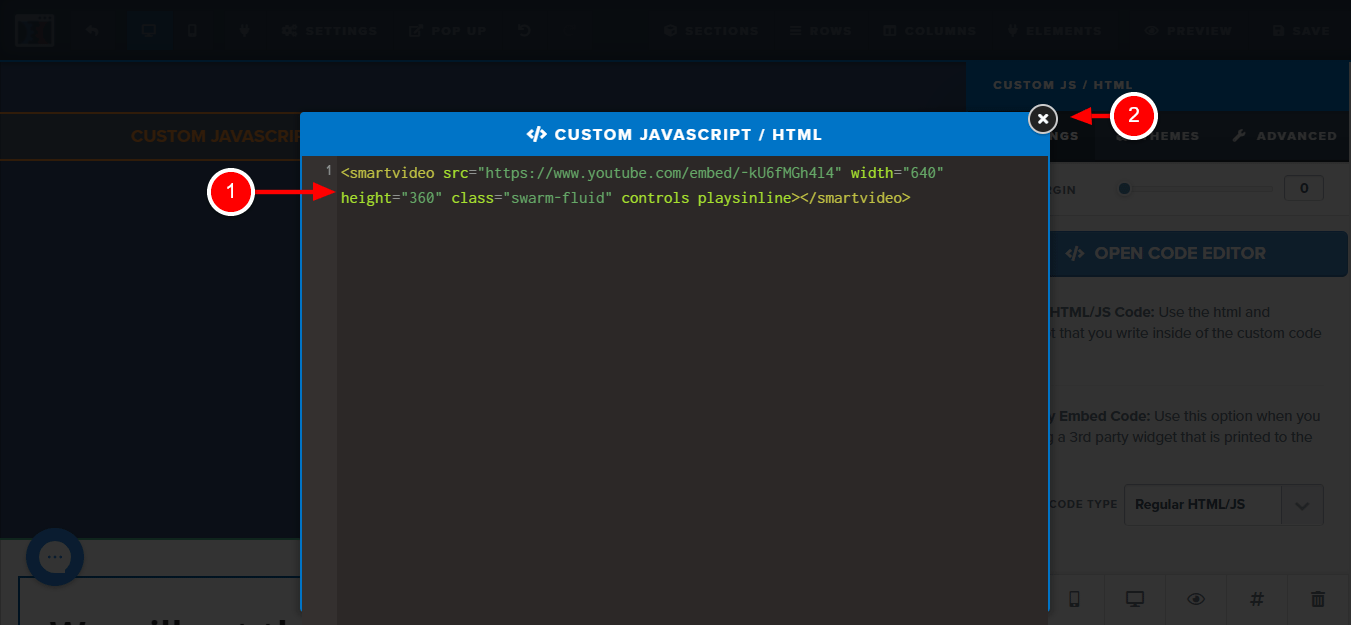Click the undo arrow icon
The width and height of the screenshot is (1351, 625).
point(93,31)
